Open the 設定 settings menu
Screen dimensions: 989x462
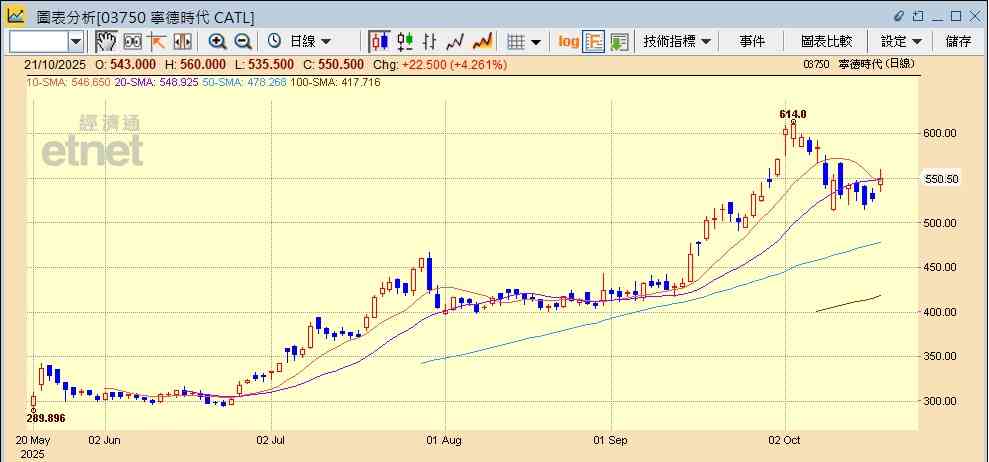900,41
